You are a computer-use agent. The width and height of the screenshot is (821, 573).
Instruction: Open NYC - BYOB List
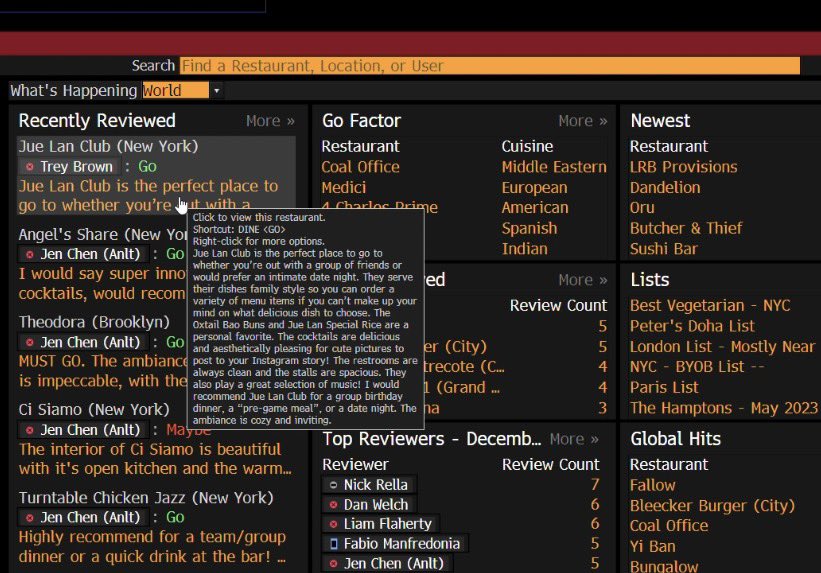pyautogui.click(x=697, y=367)
